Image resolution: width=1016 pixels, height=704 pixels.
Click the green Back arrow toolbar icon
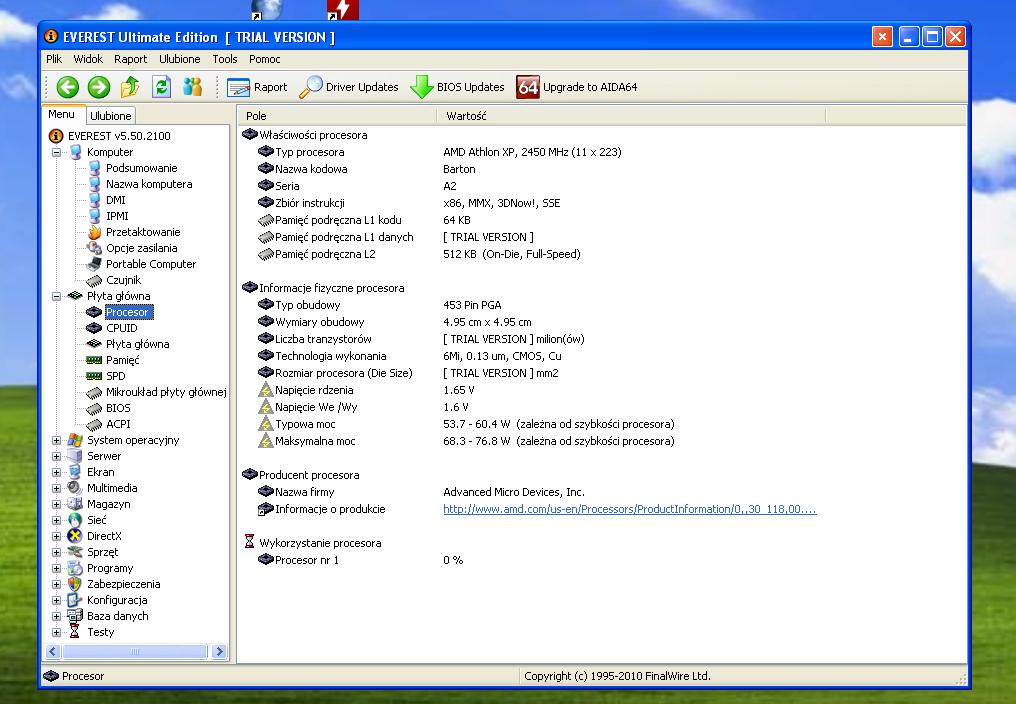67,87
